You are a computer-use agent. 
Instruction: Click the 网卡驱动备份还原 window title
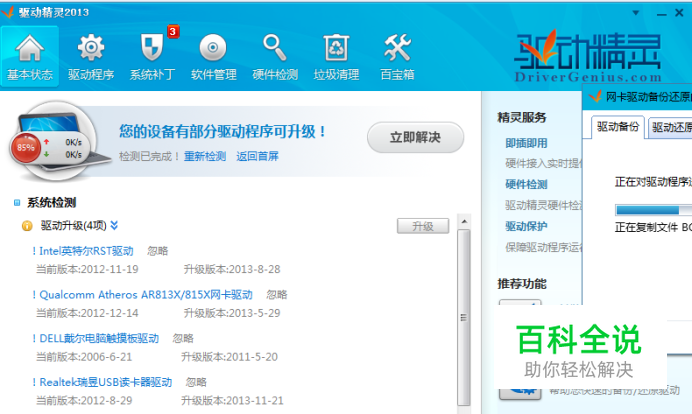click(648, 97)
